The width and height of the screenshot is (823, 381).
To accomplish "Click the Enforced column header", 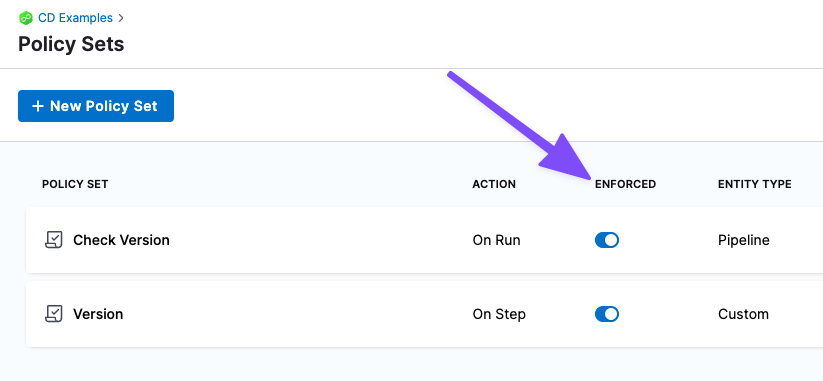I will click(625, 184).
